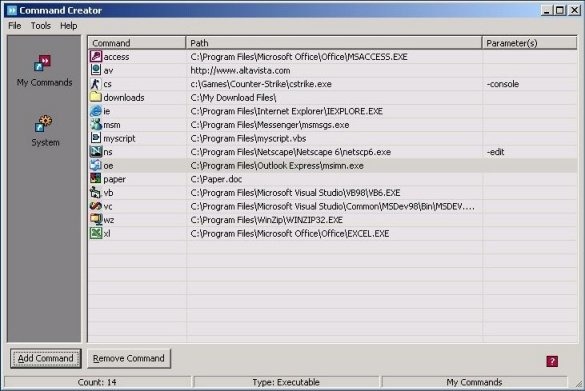
Task: Click the cstrike.exe path cell
Action: point(261,84)
